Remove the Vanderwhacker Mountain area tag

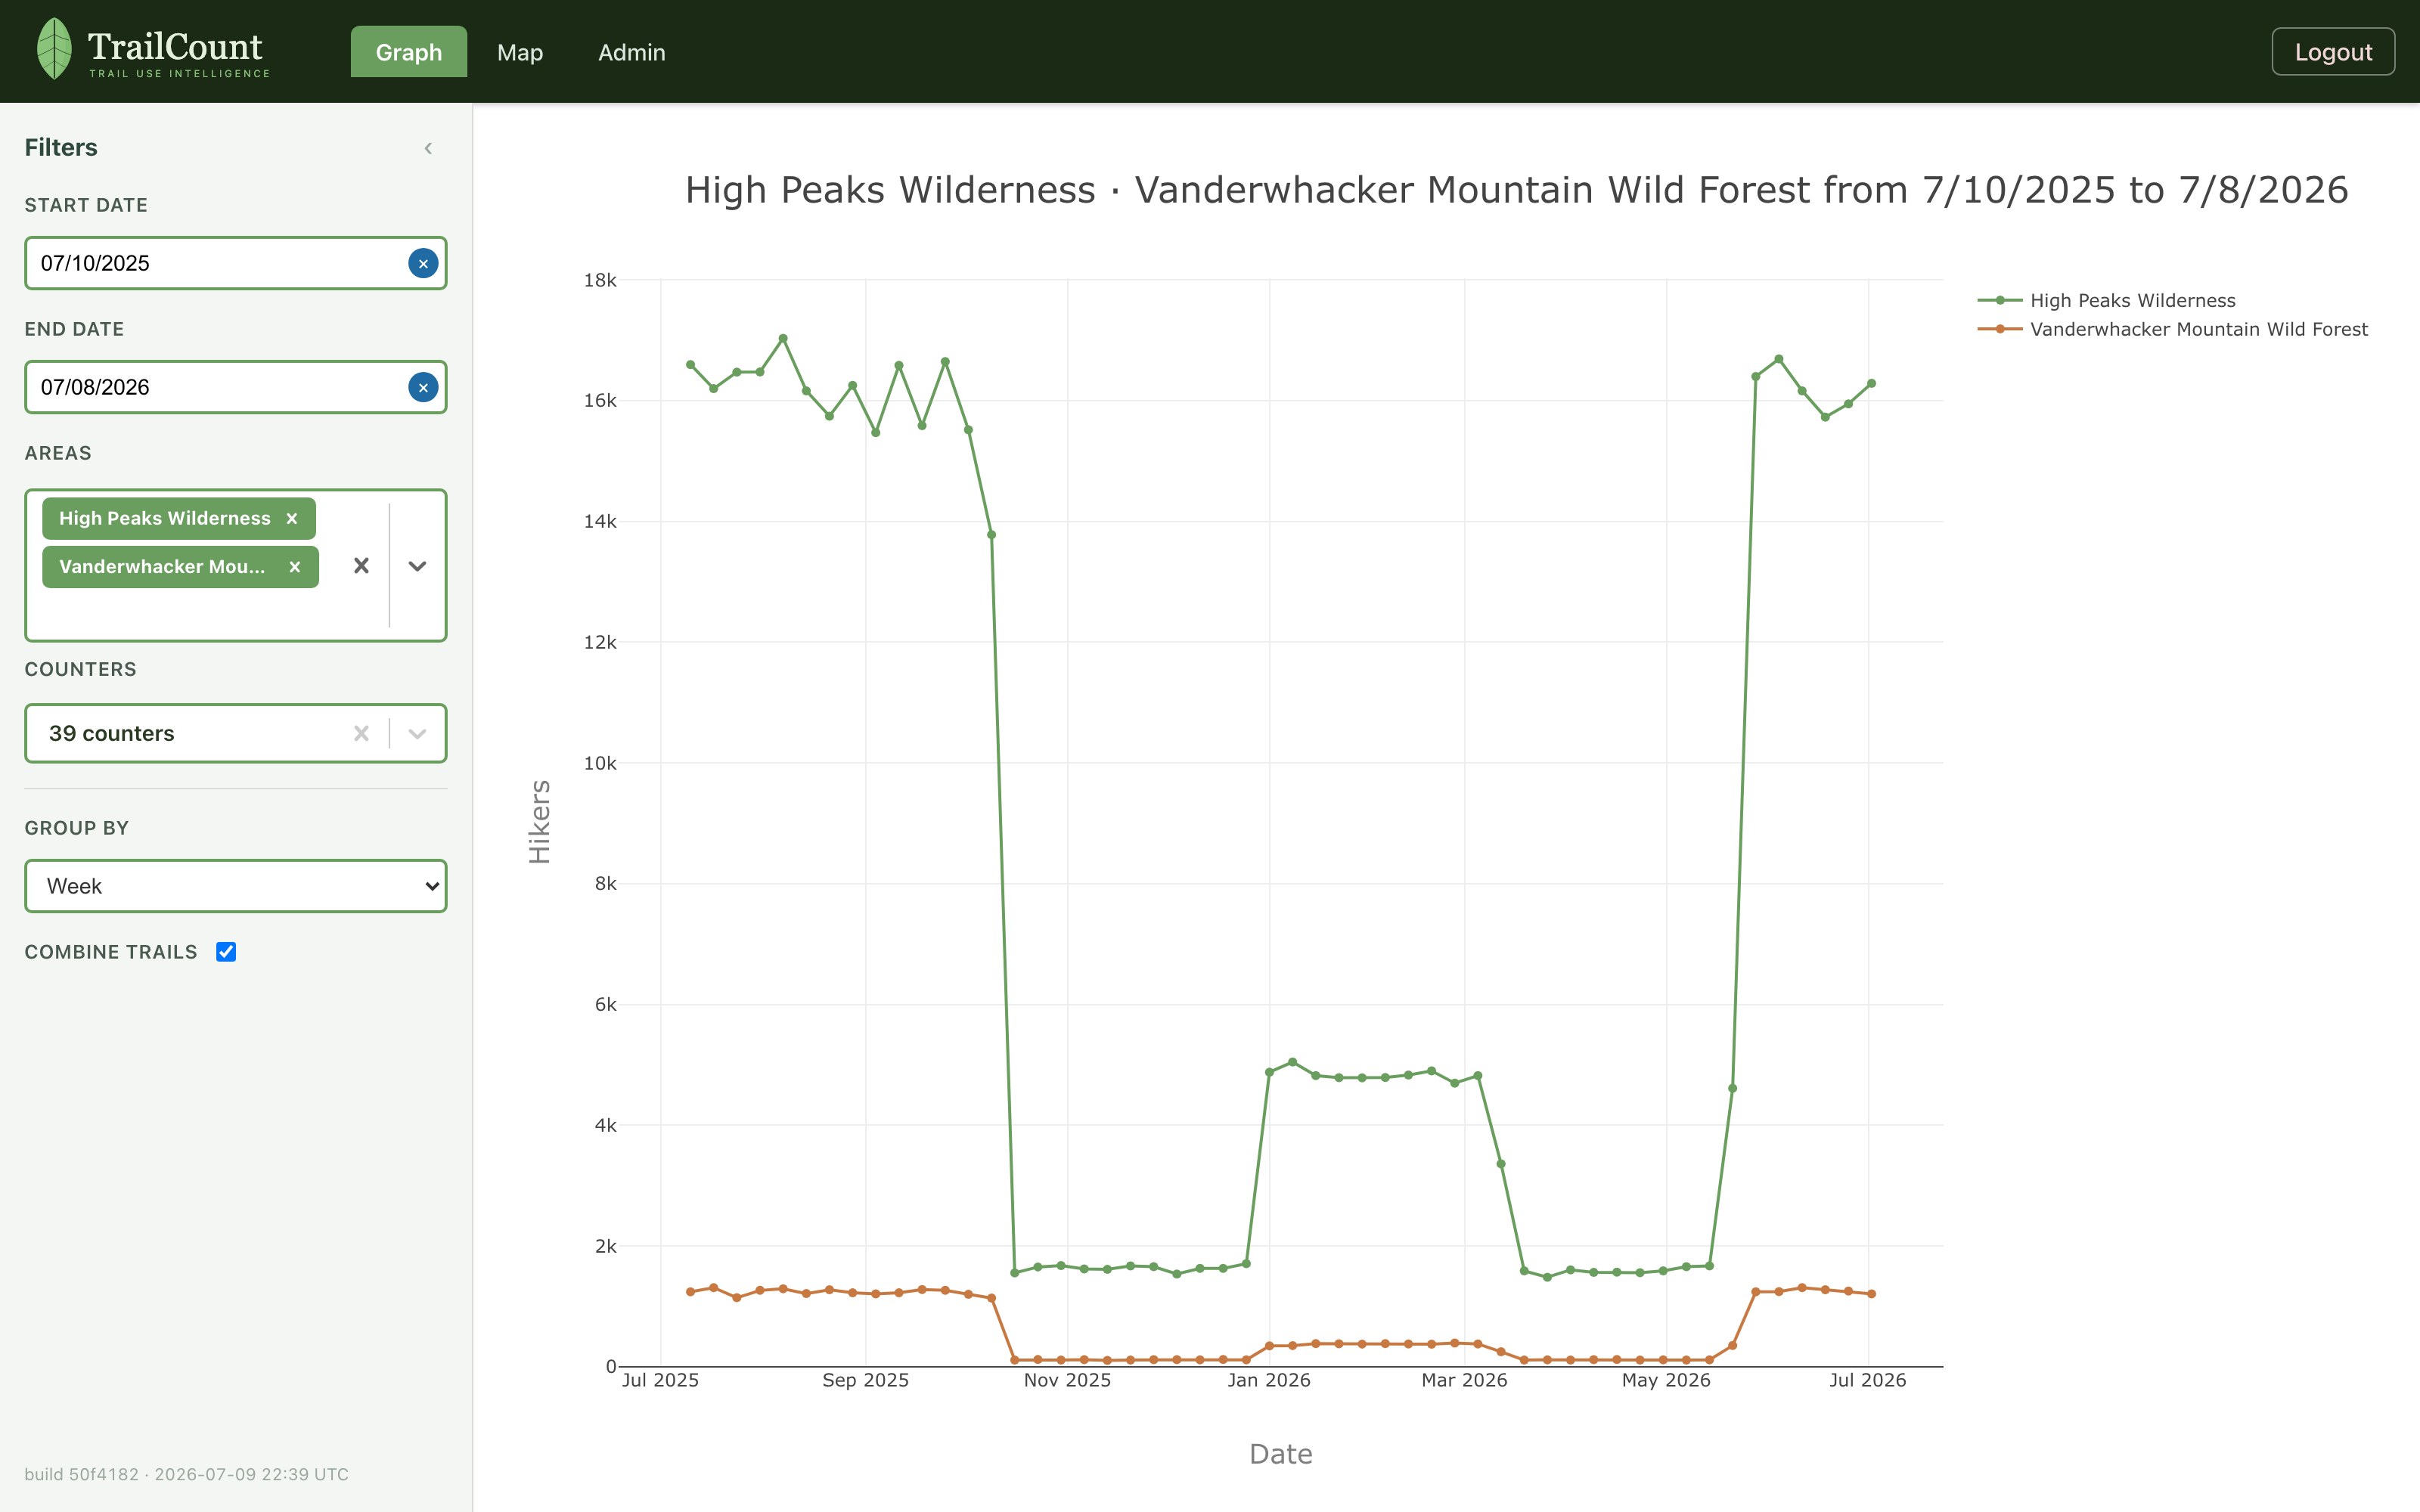click(x=295, y=567)
